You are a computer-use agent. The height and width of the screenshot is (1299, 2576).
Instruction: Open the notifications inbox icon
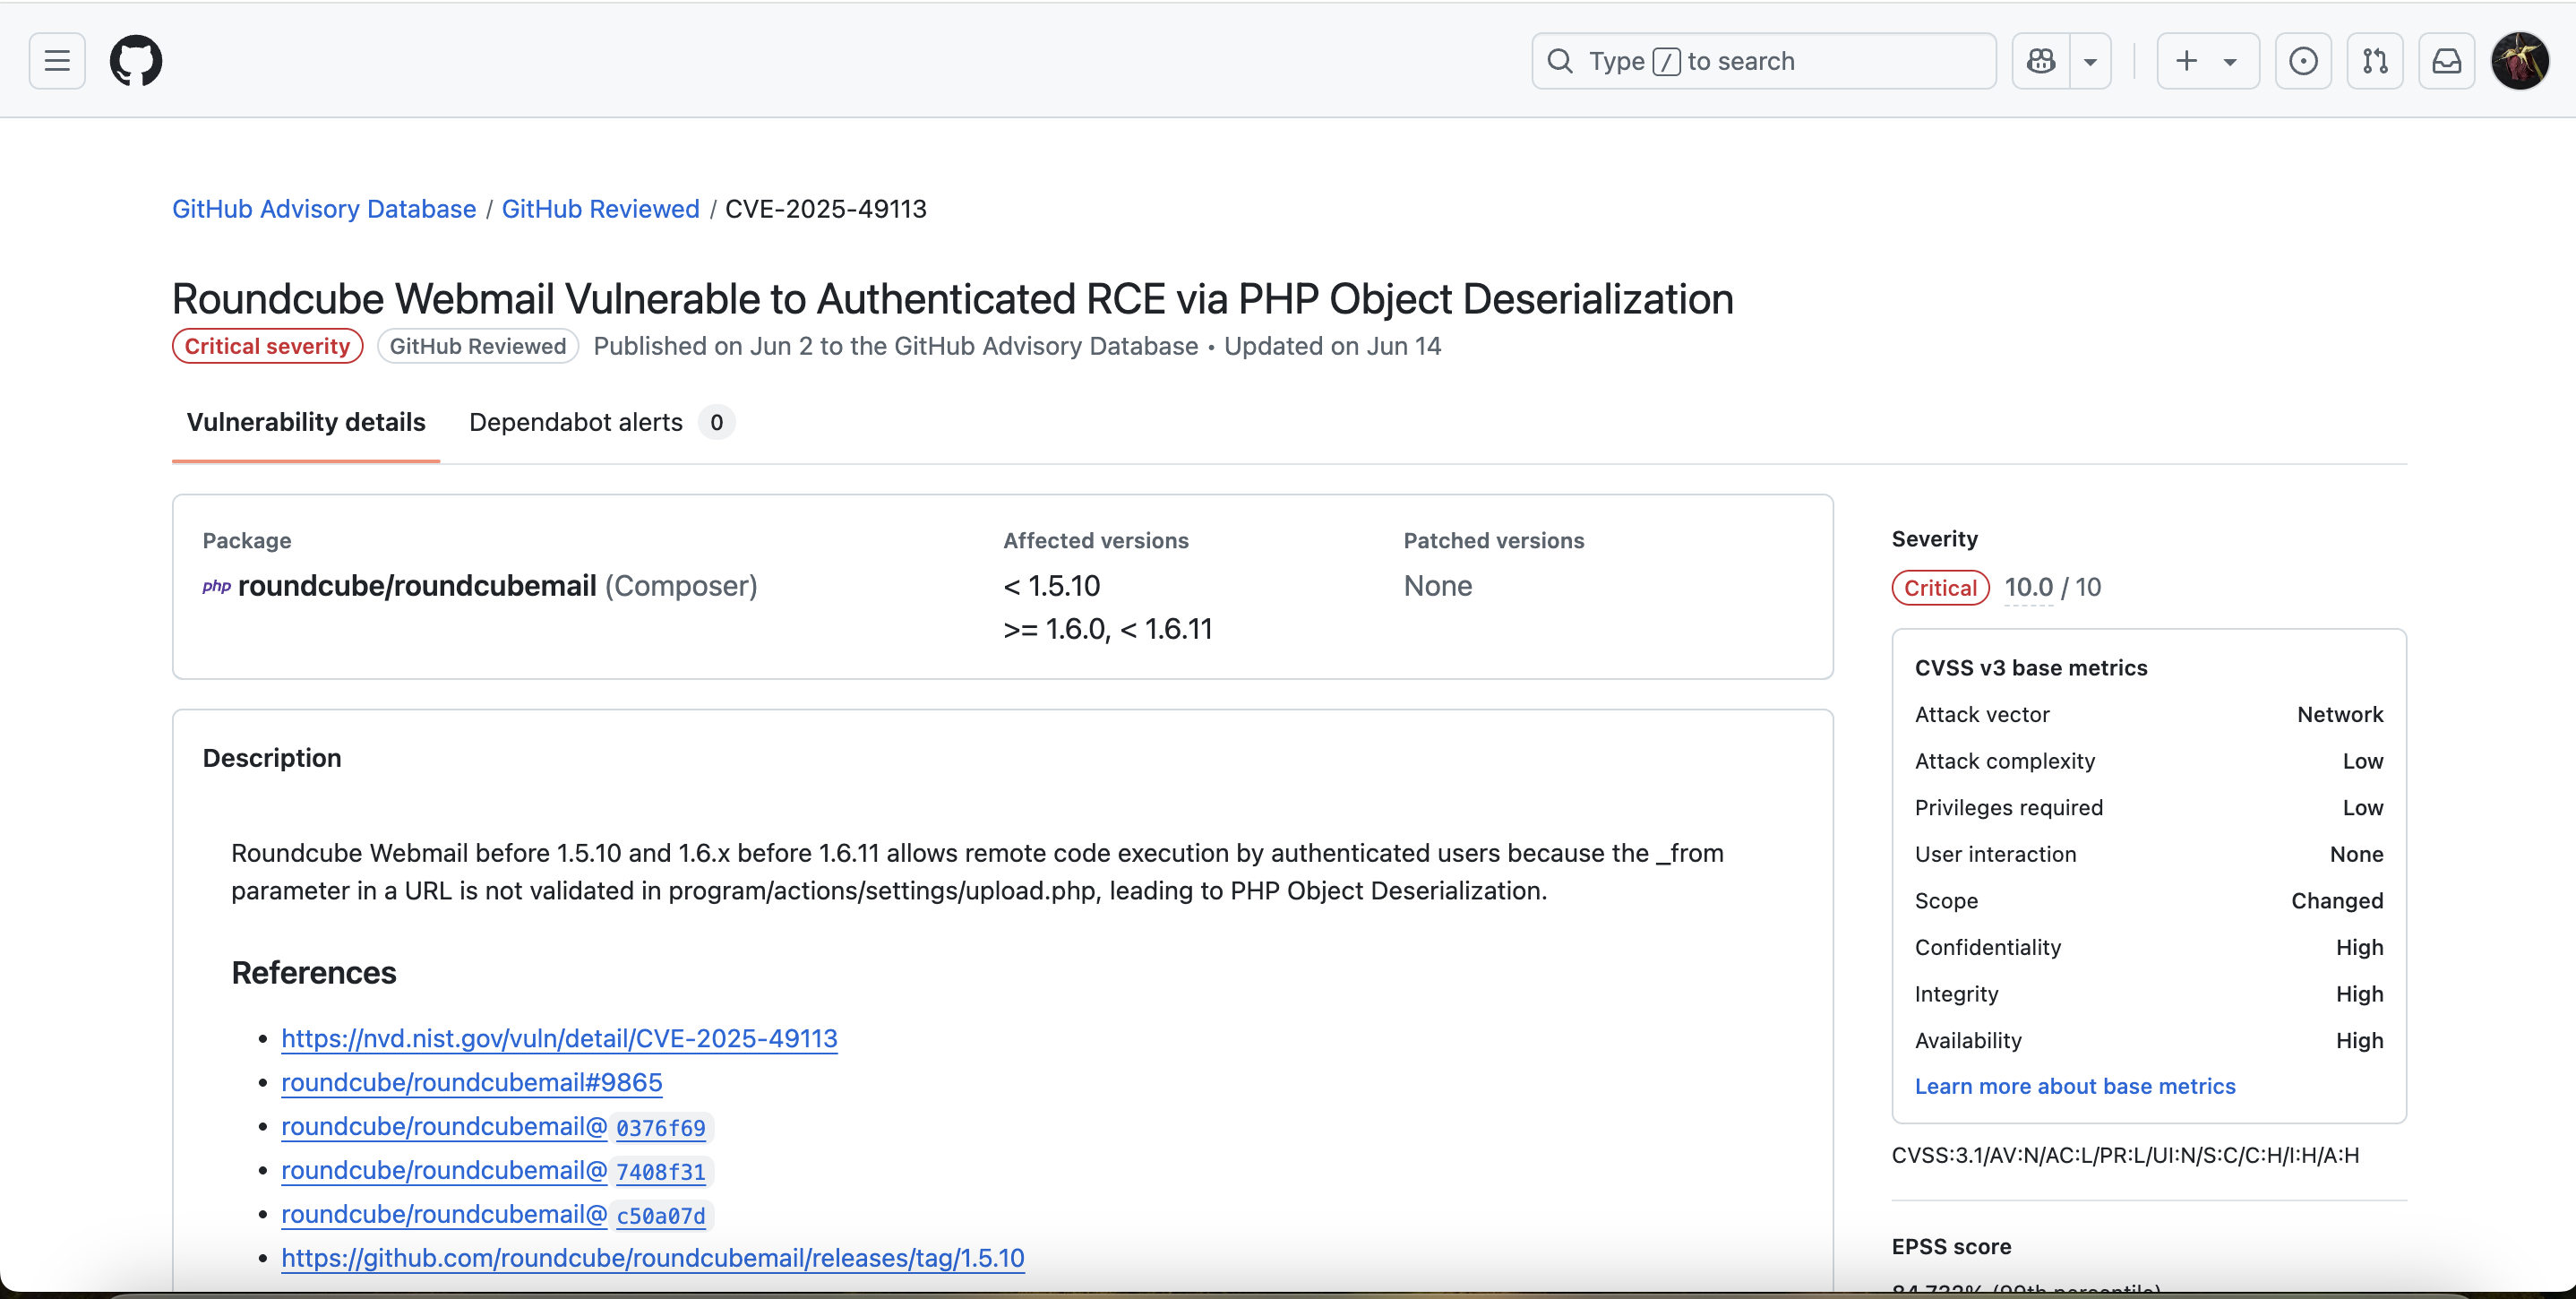click(2446, 61)
